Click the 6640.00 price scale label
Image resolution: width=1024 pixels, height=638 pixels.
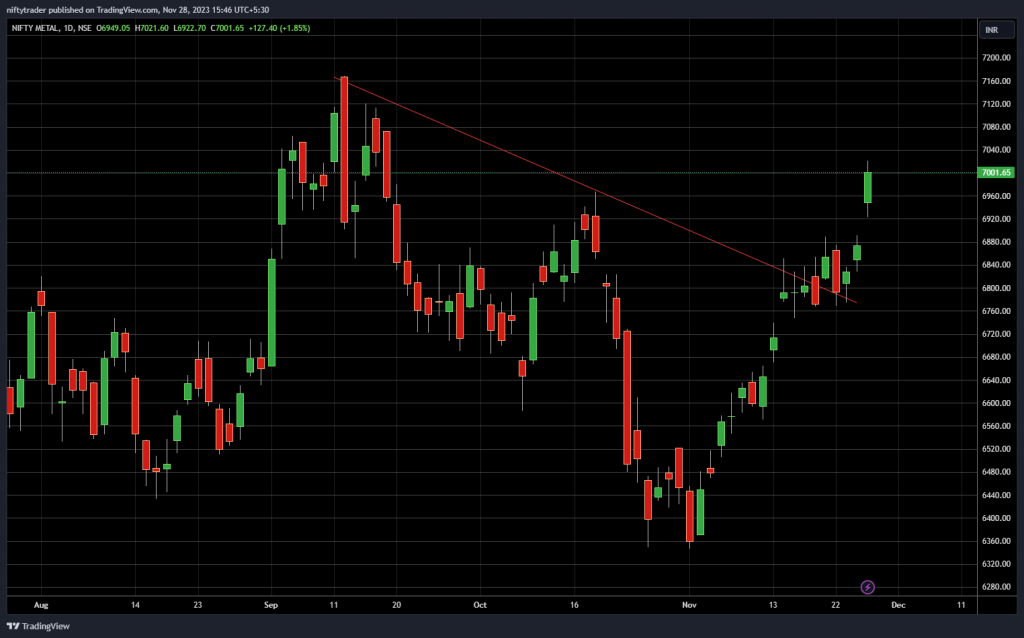tap(996, 380)
